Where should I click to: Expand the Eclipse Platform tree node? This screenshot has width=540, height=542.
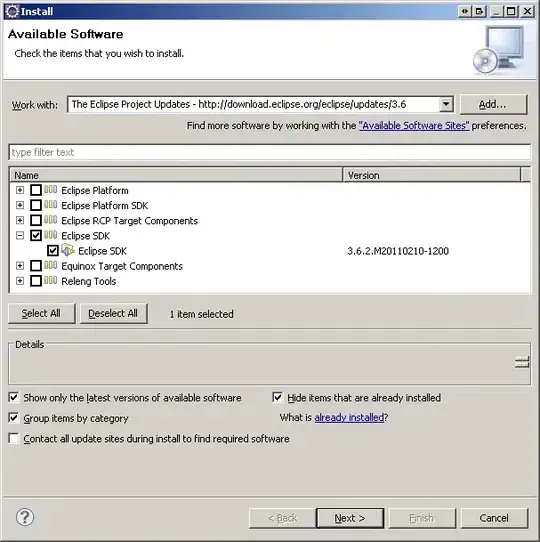pos(20,190)
